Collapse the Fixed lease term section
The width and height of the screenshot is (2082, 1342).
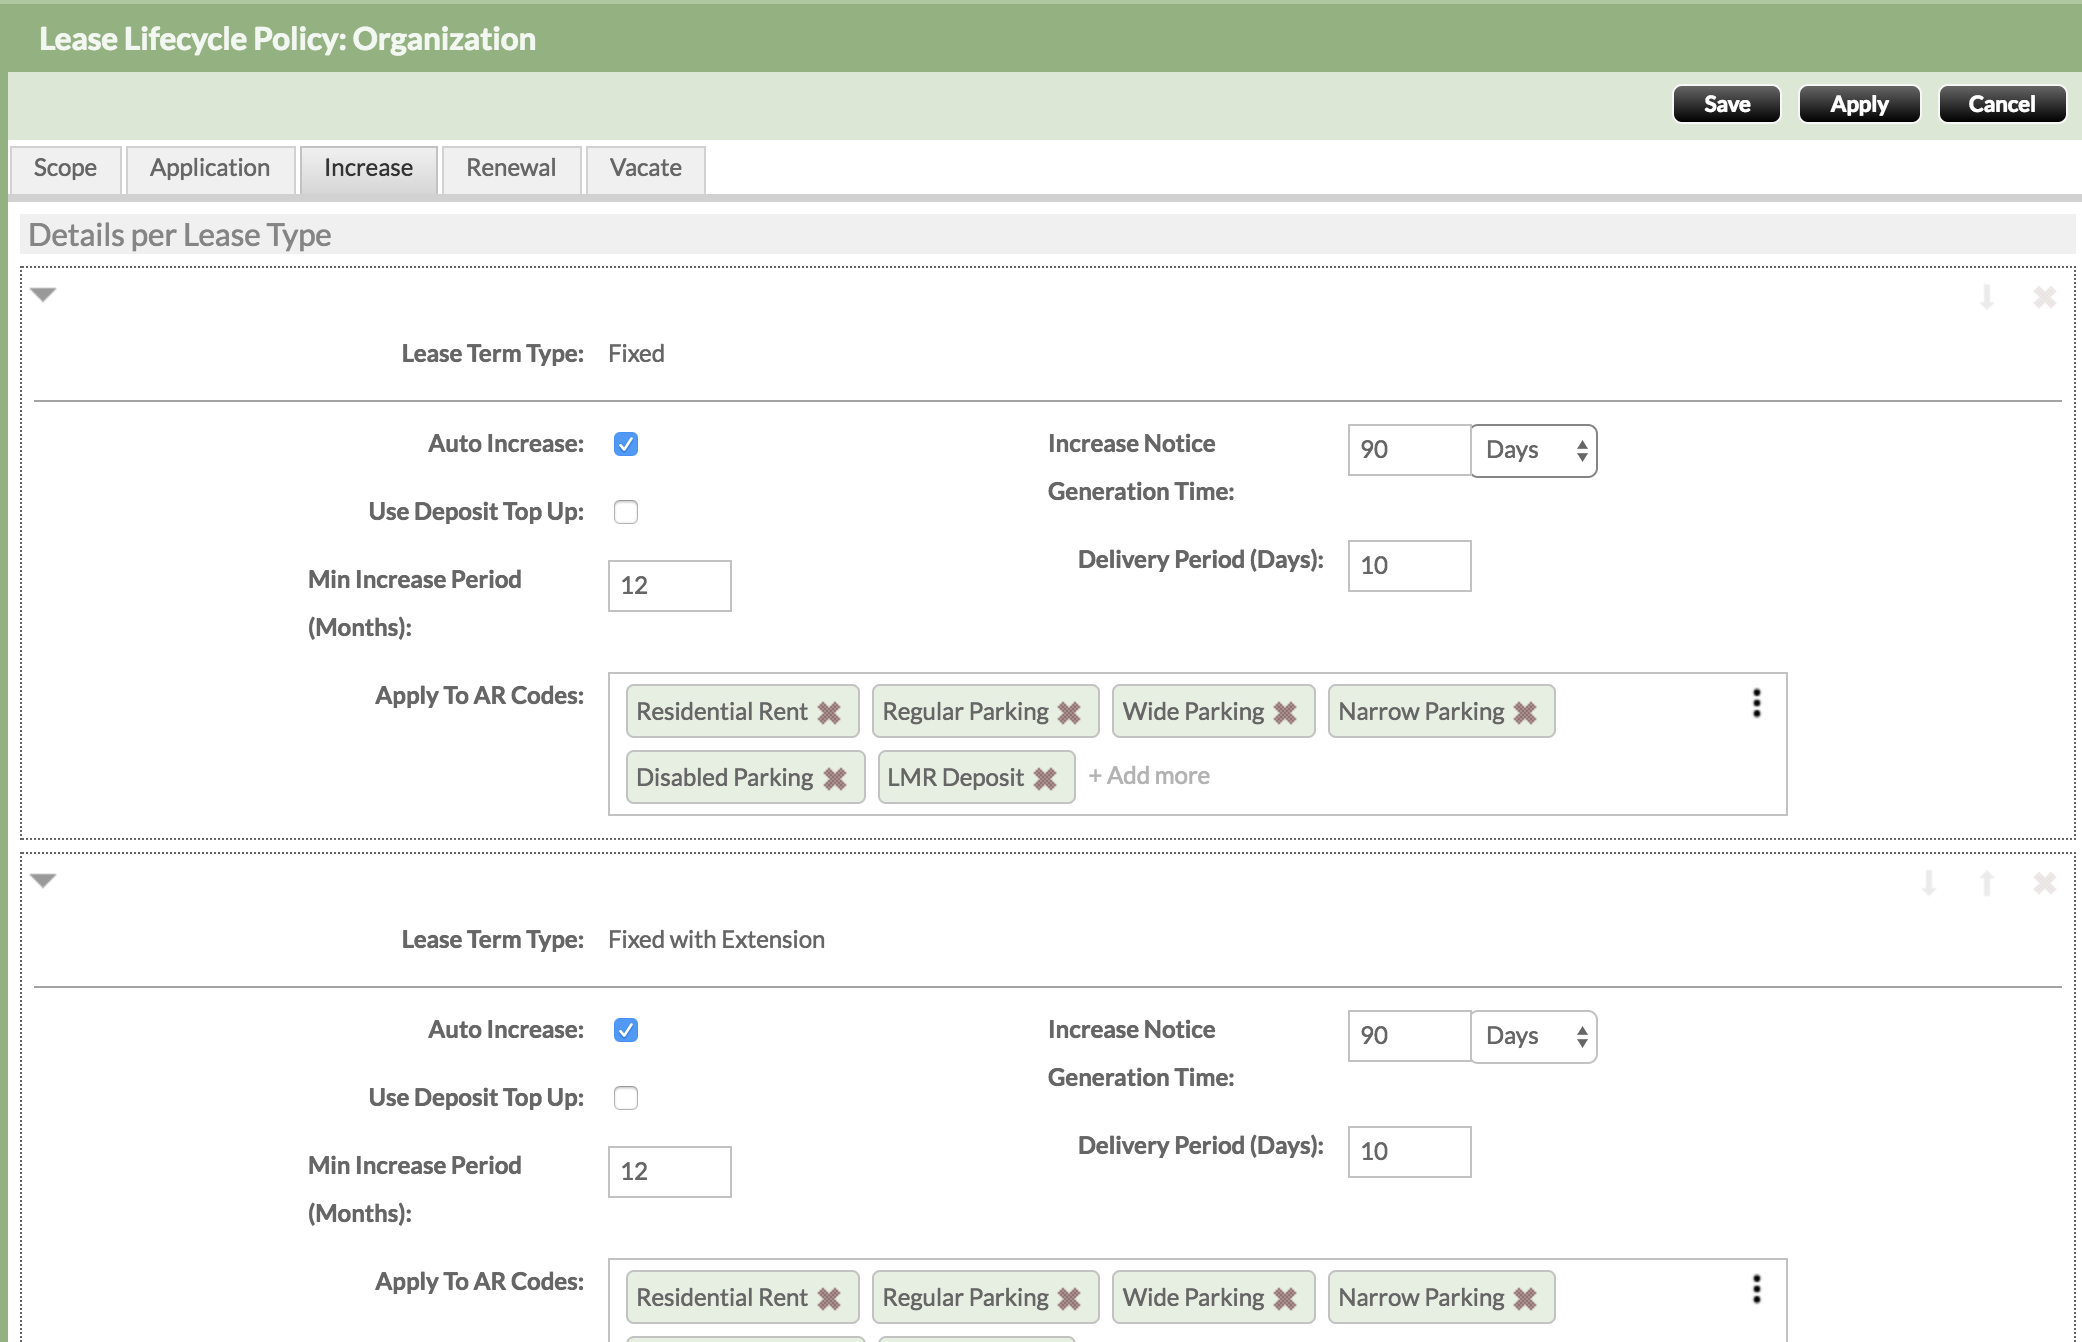click(x=43, y=294)
